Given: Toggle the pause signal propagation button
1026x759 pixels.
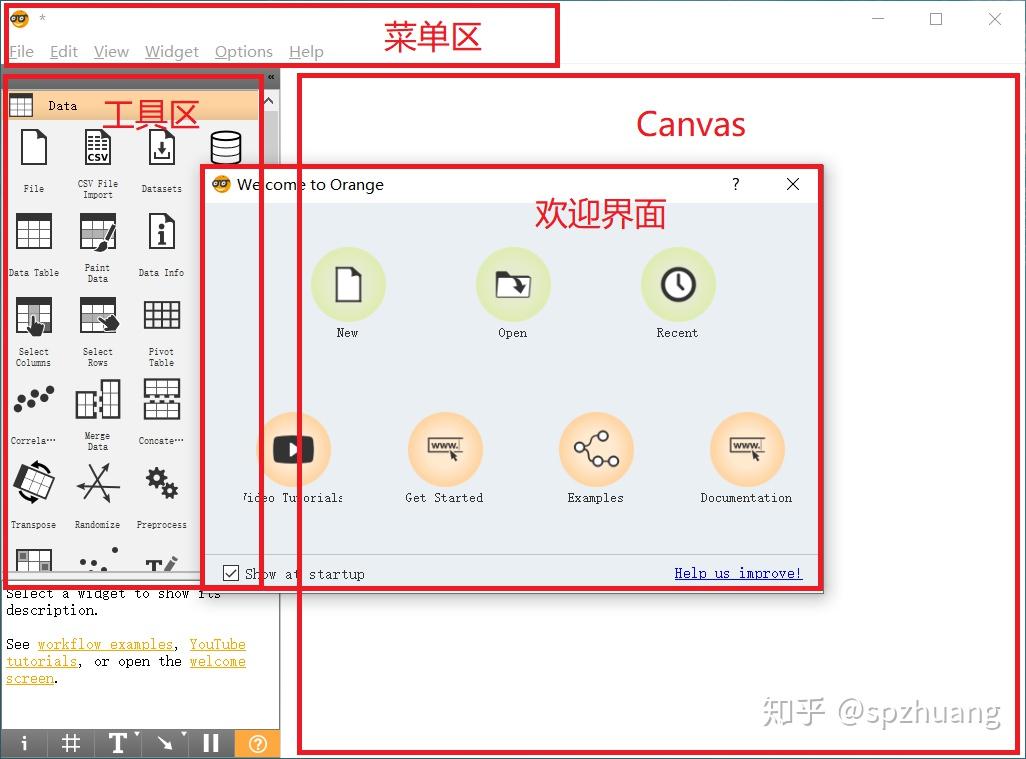Looking at the screenshot, I should tap(210, 743).
